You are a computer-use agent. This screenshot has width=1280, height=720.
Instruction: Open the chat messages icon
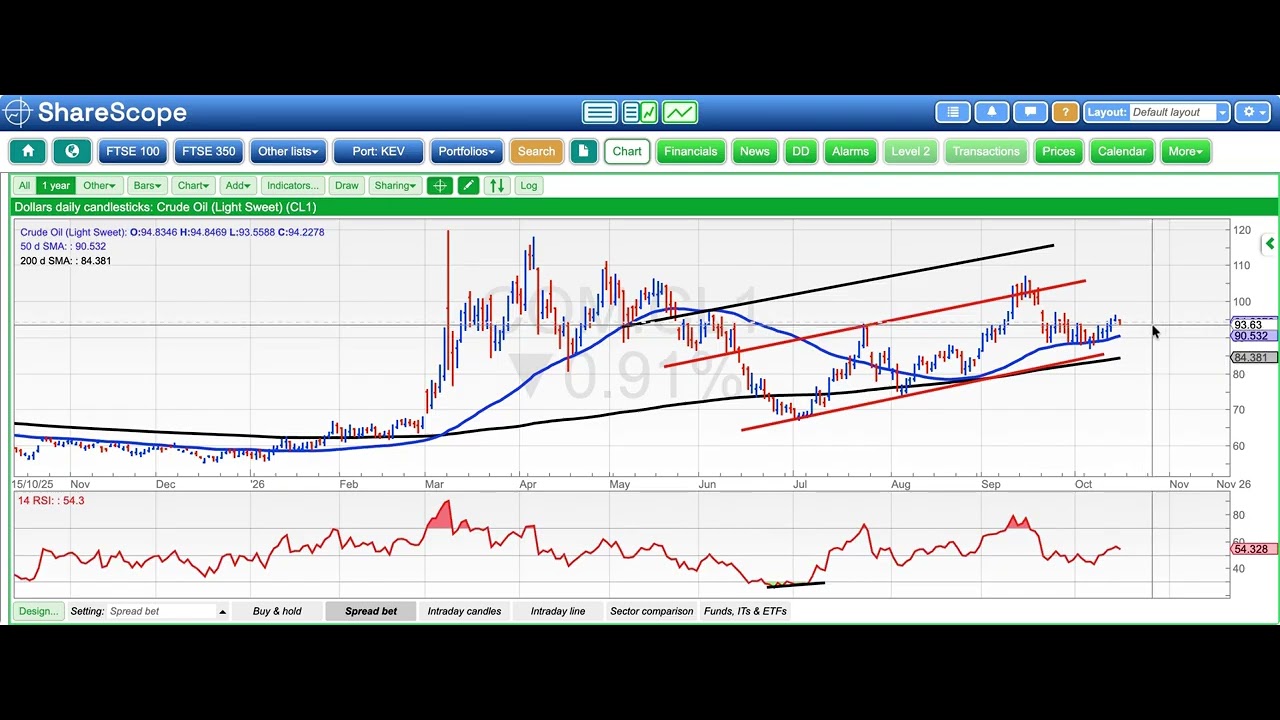[1030, 112]
